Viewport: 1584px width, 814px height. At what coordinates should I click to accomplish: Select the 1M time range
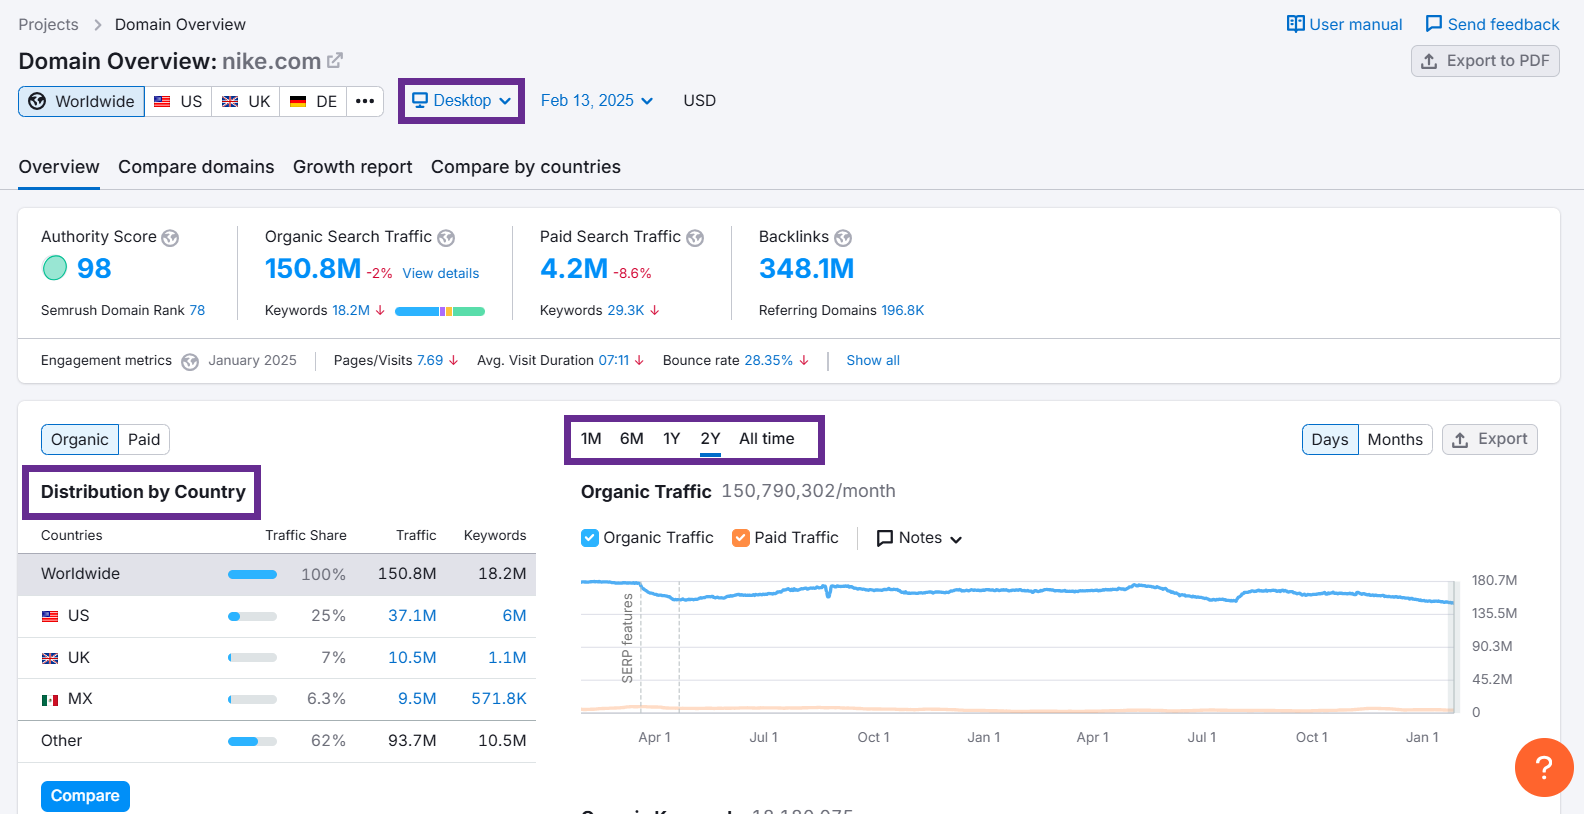(591, 439)
